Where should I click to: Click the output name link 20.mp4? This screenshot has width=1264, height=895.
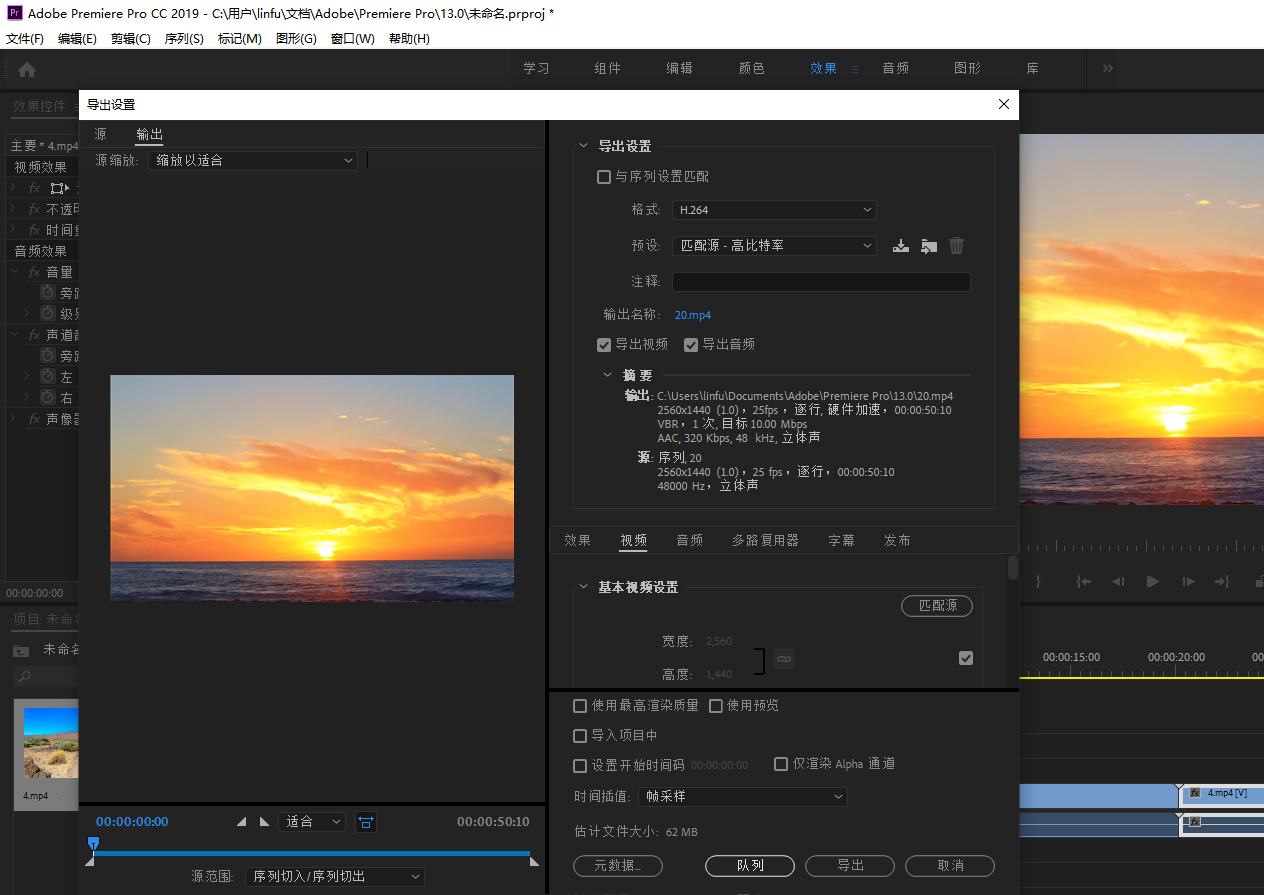[x=692, y=315]
